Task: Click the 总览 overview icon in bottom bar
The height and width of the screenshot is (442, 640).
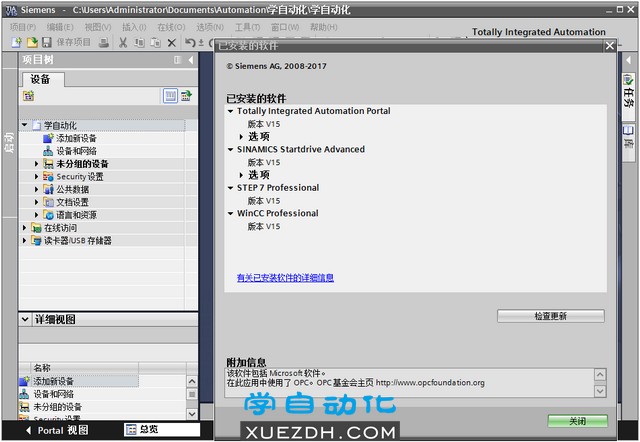Action: [131, 429]
